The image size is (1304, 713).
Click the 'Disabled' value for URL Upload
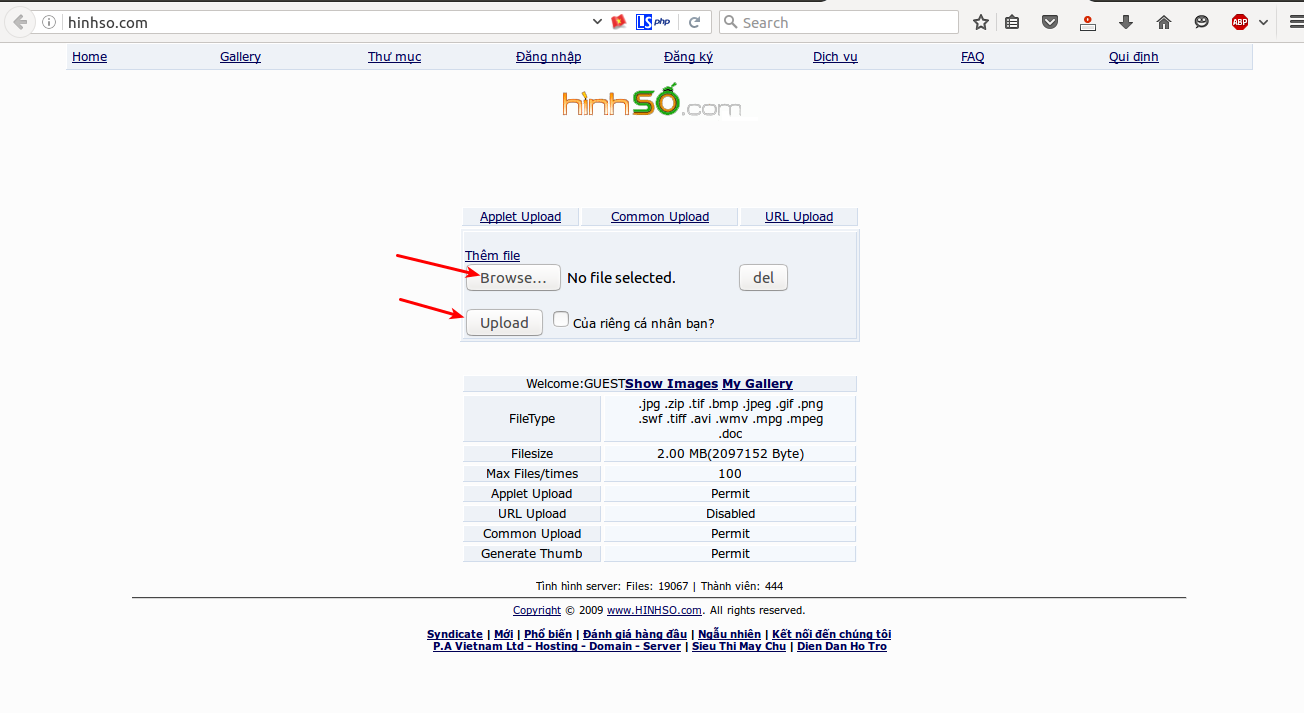coord(730,514)
